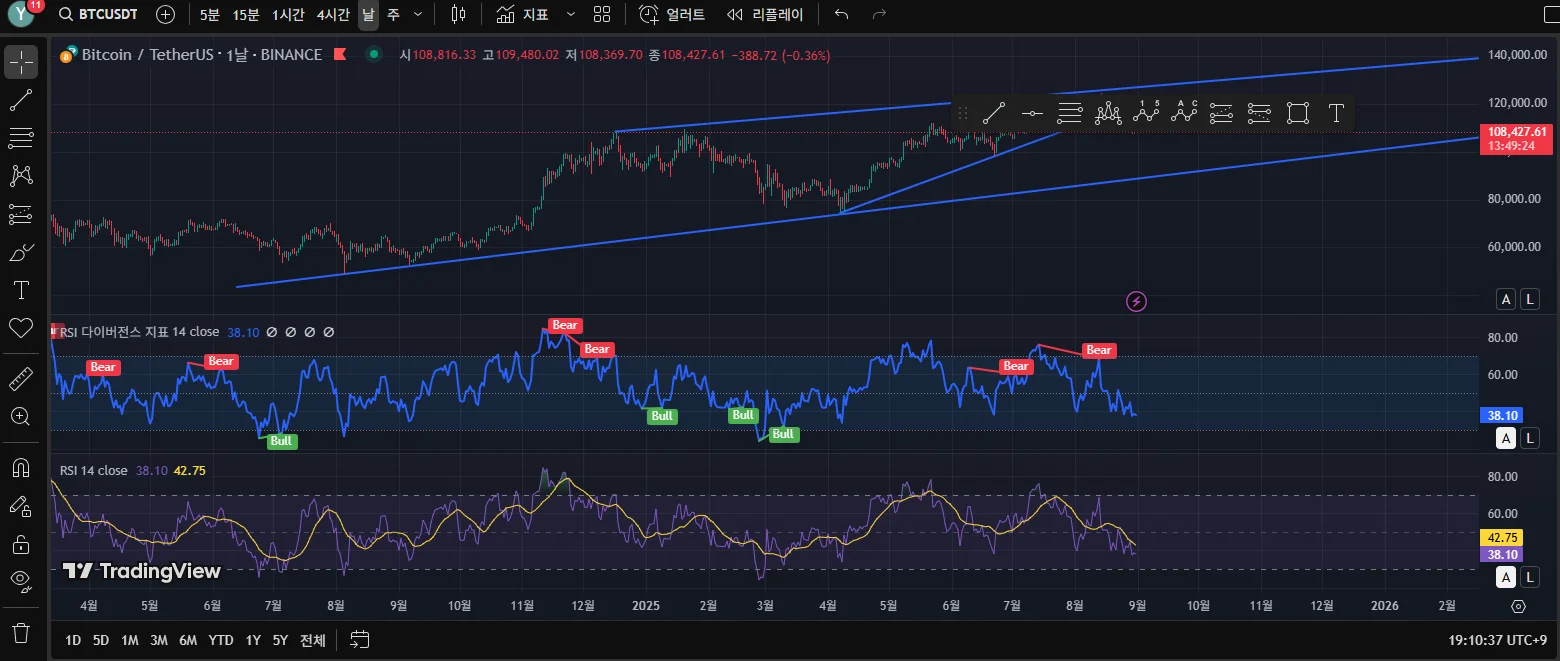Open chart settings gear at scale corner
Viewport: 1560px width, 661px height.
click(1518, 606)
